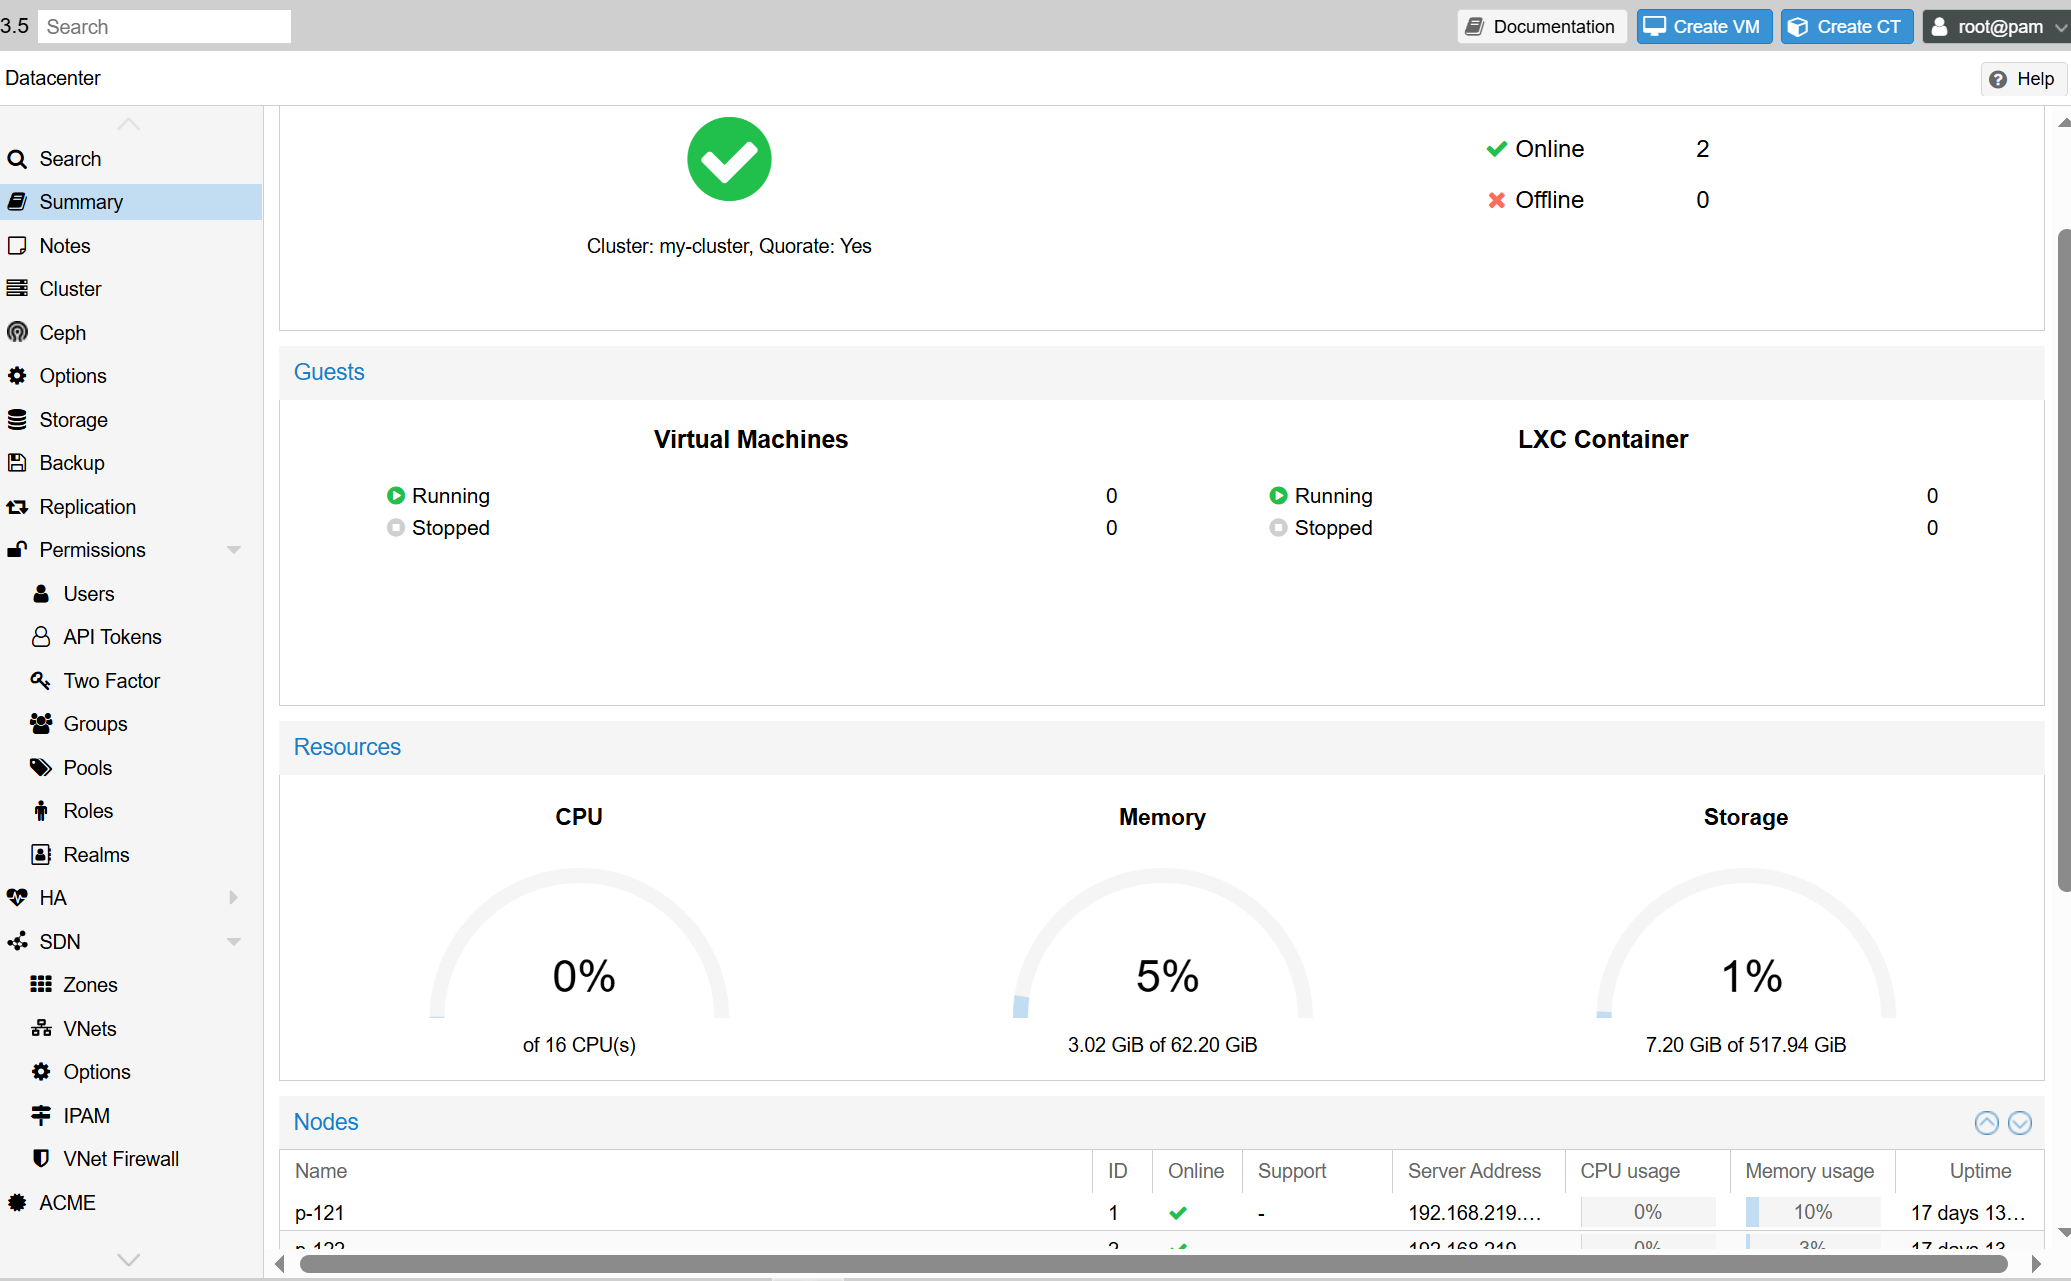Image resolution: width=2071 pixels, height=1281 pixels.
Task: Click the Ceph icon in sidebar
Action: pos(17,332)
